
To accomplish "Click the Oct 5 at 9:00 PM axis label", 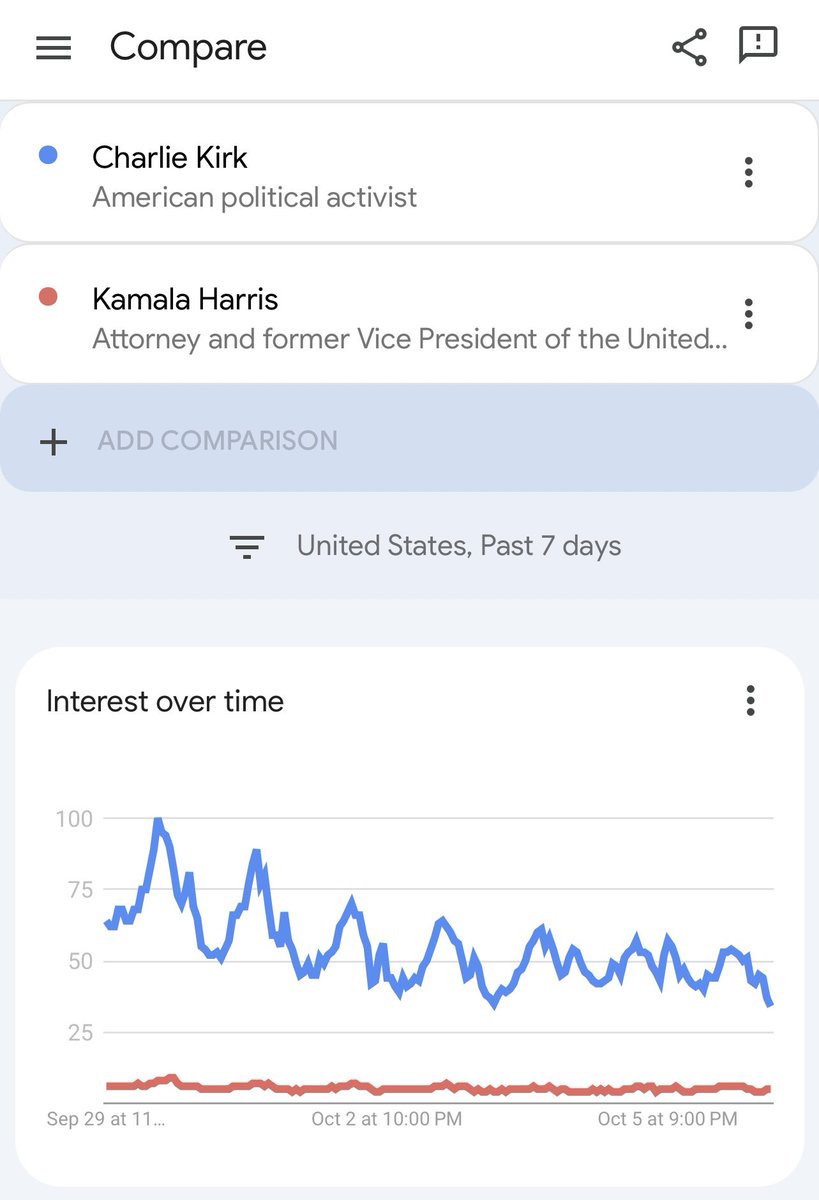I will 667,1119.
